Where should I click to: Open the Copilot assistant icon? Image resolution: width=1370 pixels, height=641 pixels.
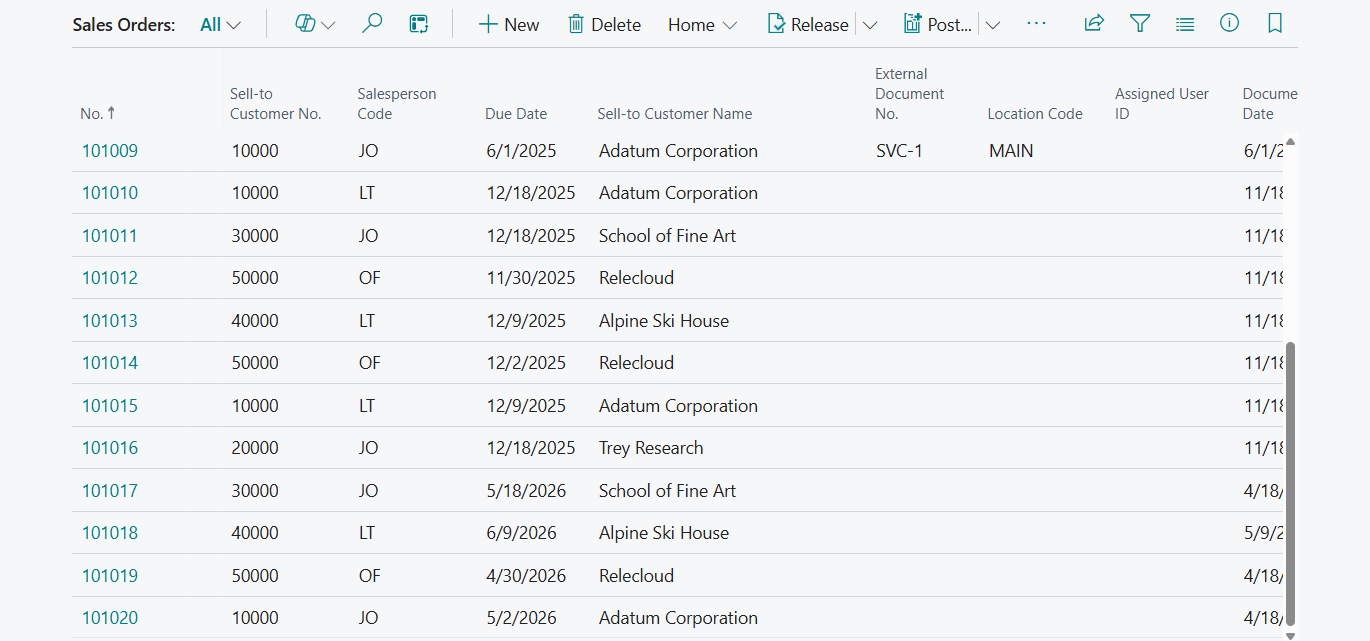(x=308, y=23)
